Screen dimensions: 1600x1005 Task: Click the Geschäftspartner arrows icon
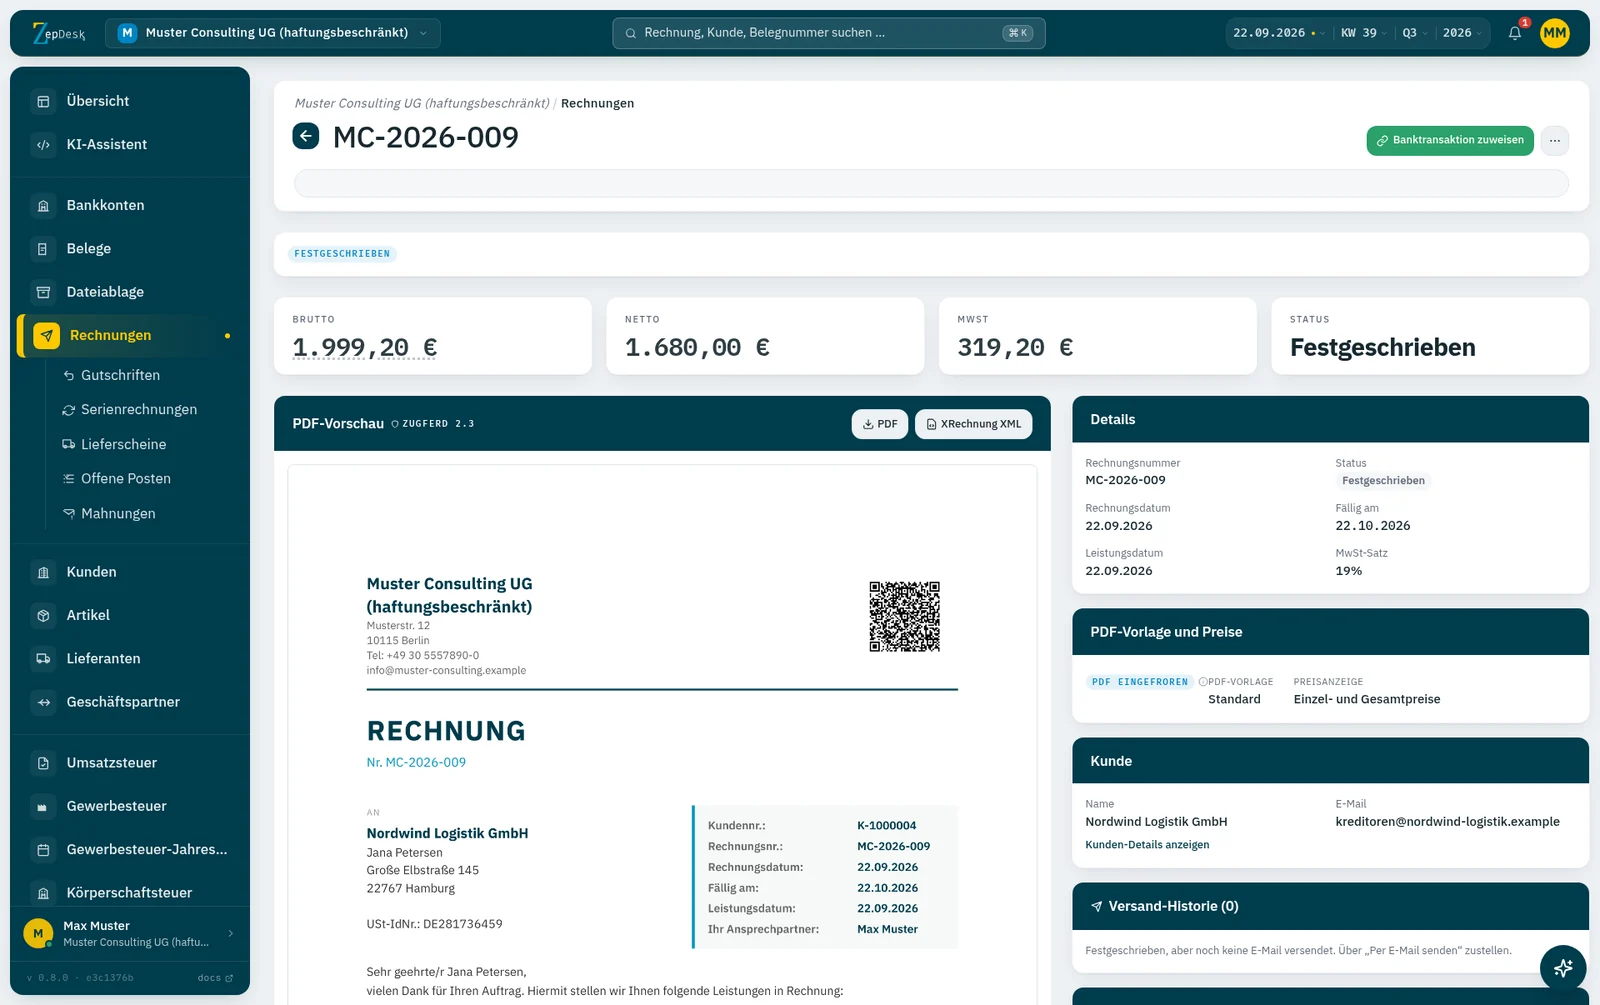tap(43, 702)
